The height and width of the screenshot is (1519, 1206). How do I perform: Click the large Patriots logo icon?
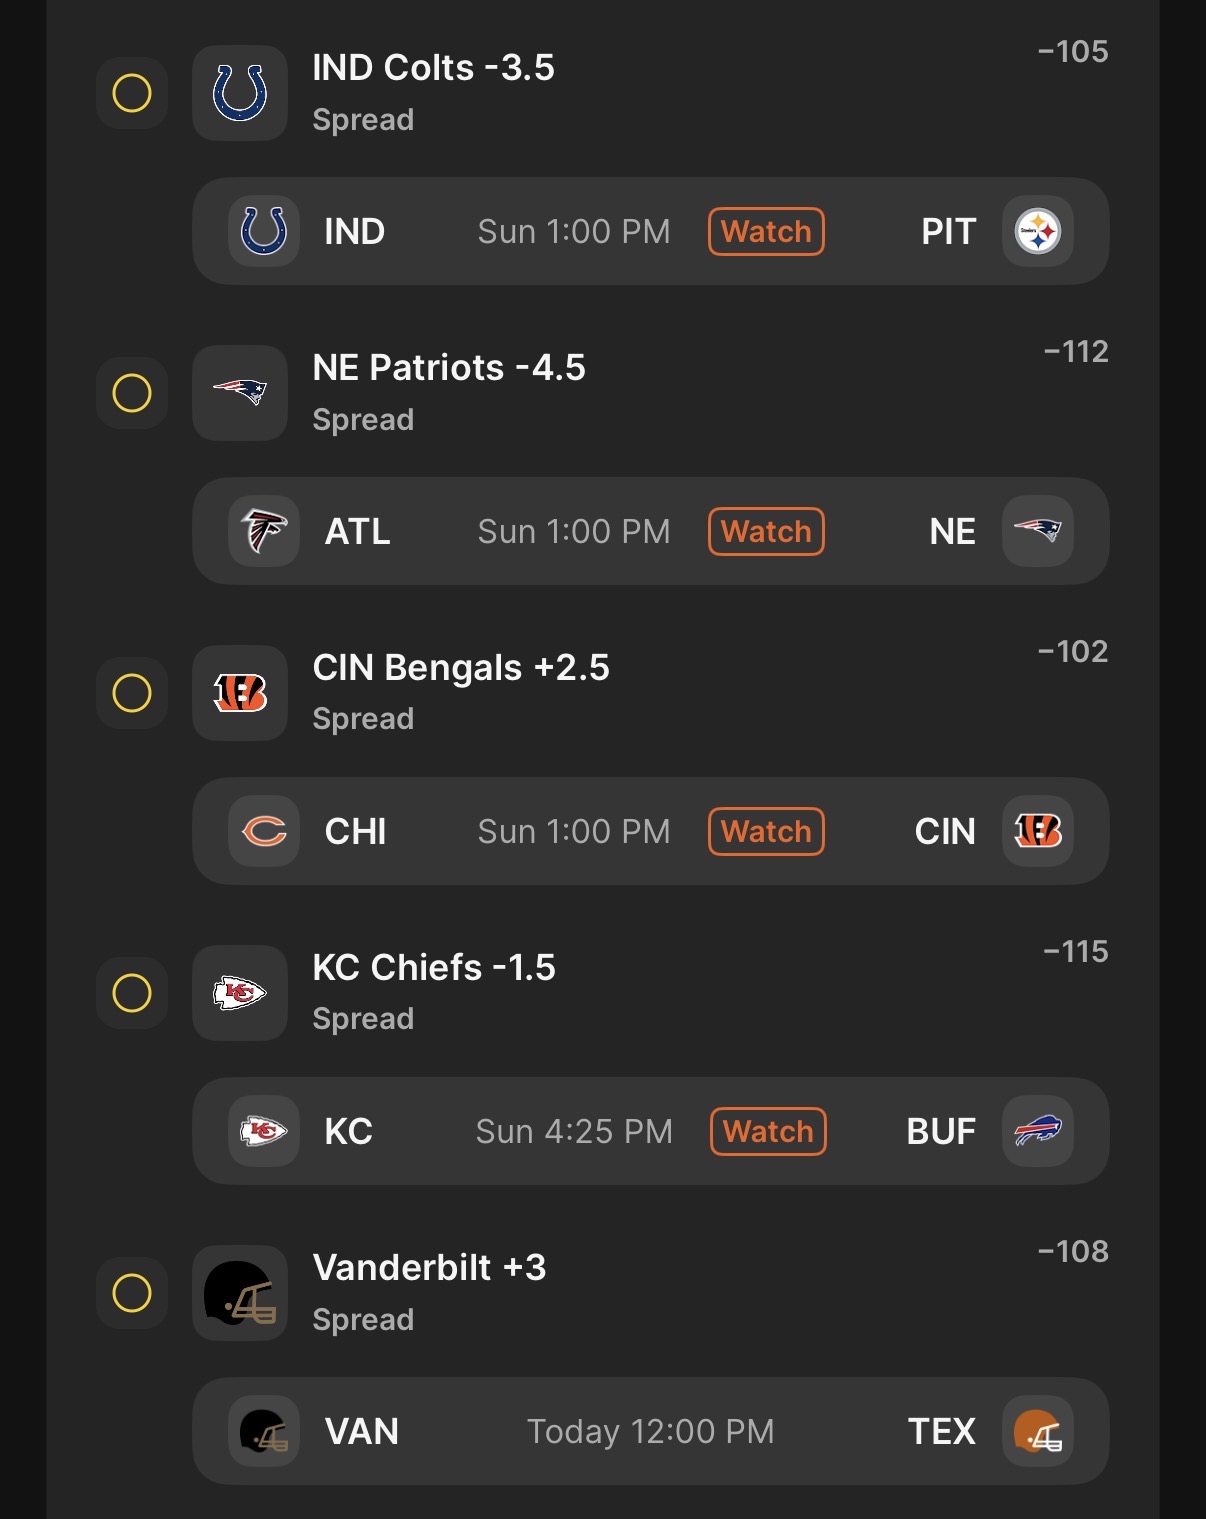point(240,393)
